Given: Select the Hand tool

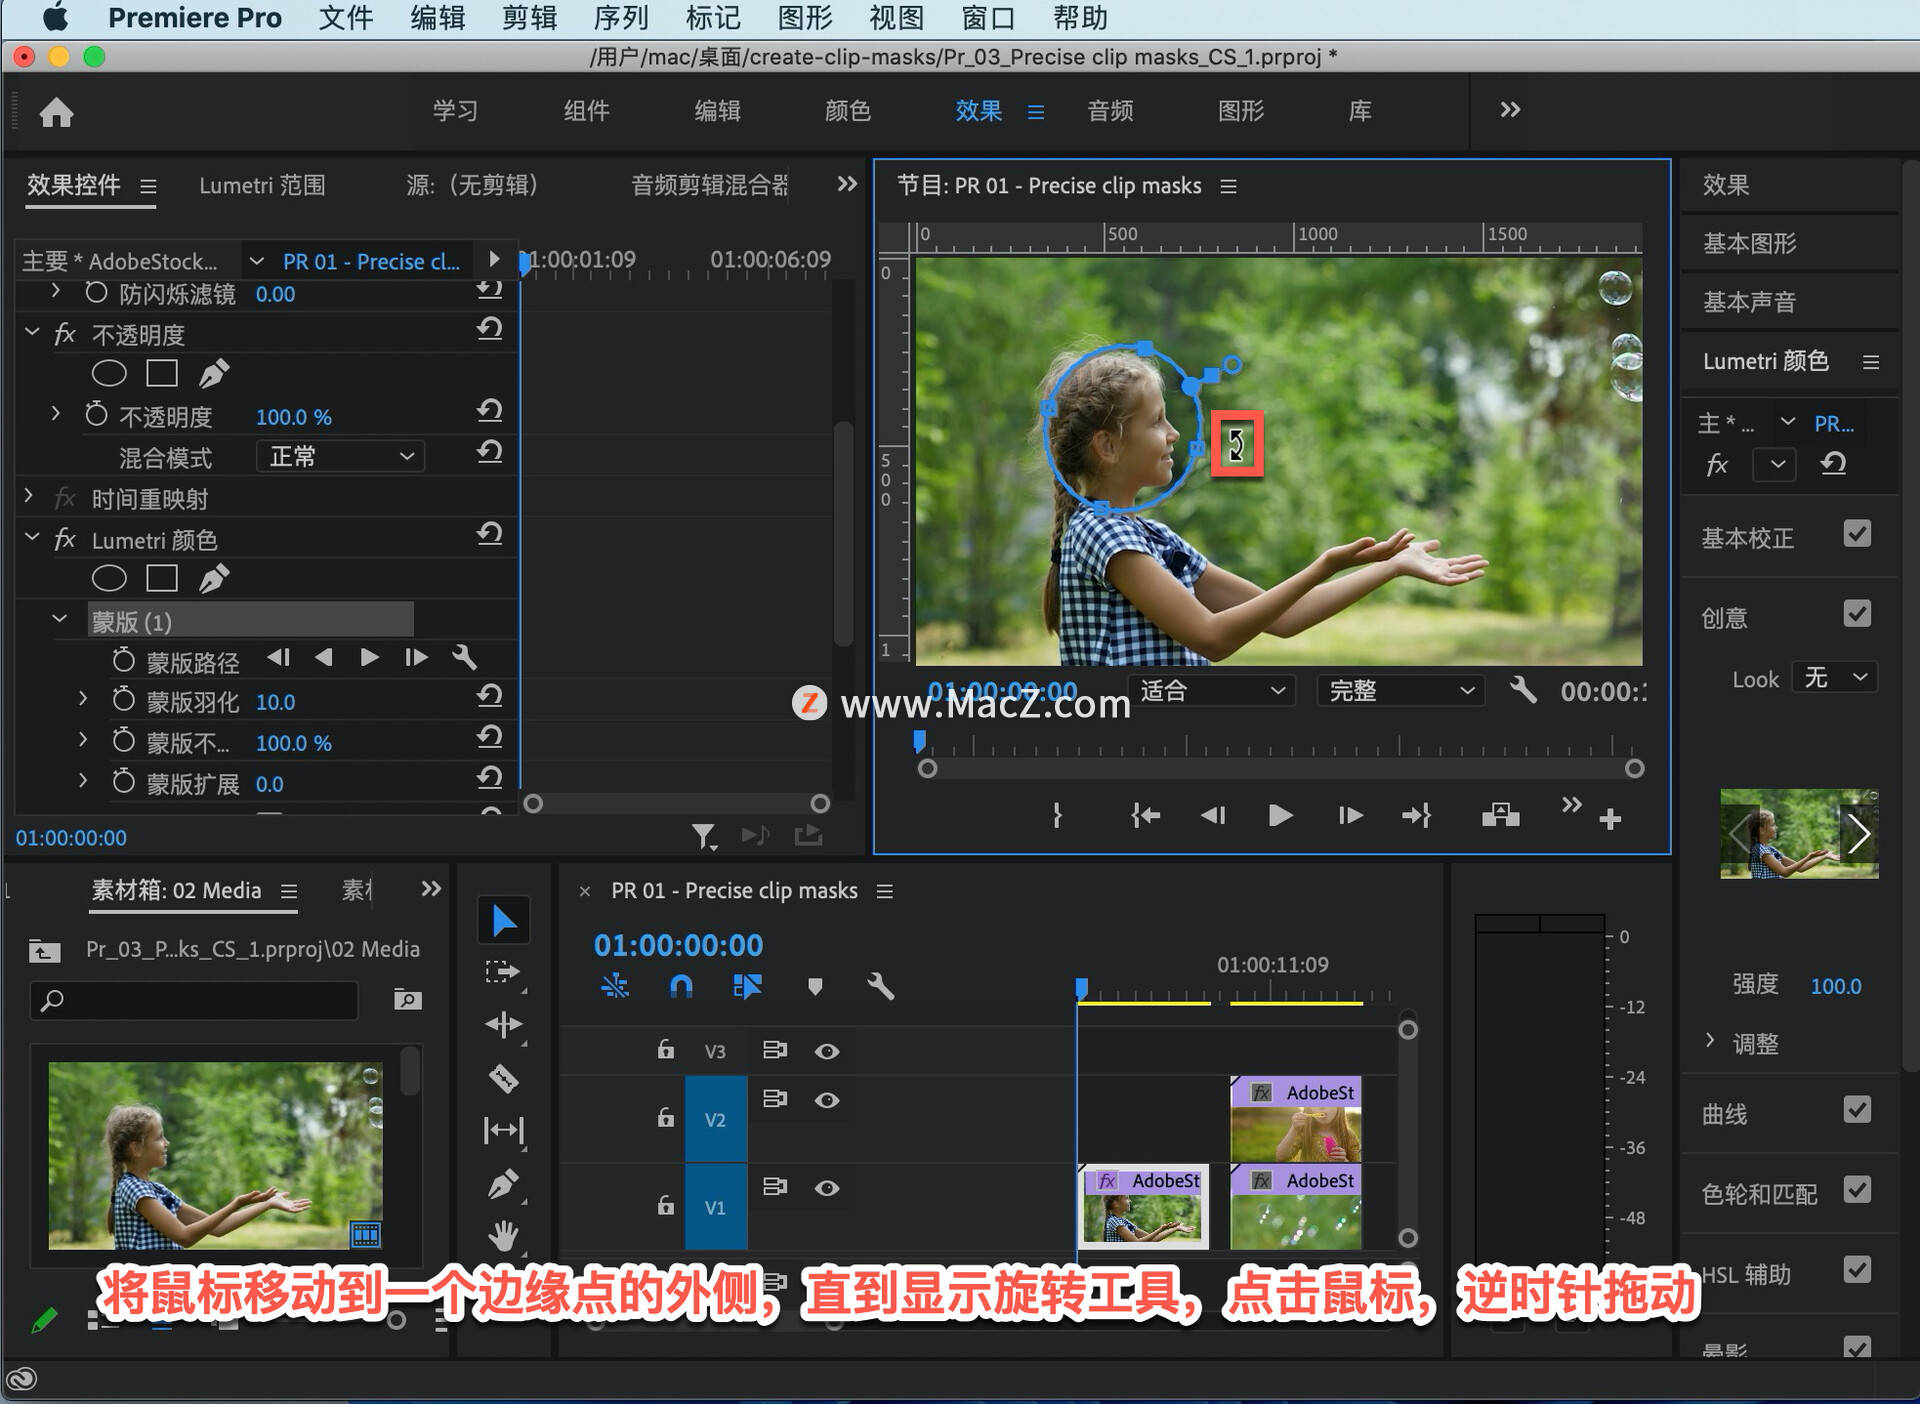Looking at the screenshot, I should (x=503, y=1236).
